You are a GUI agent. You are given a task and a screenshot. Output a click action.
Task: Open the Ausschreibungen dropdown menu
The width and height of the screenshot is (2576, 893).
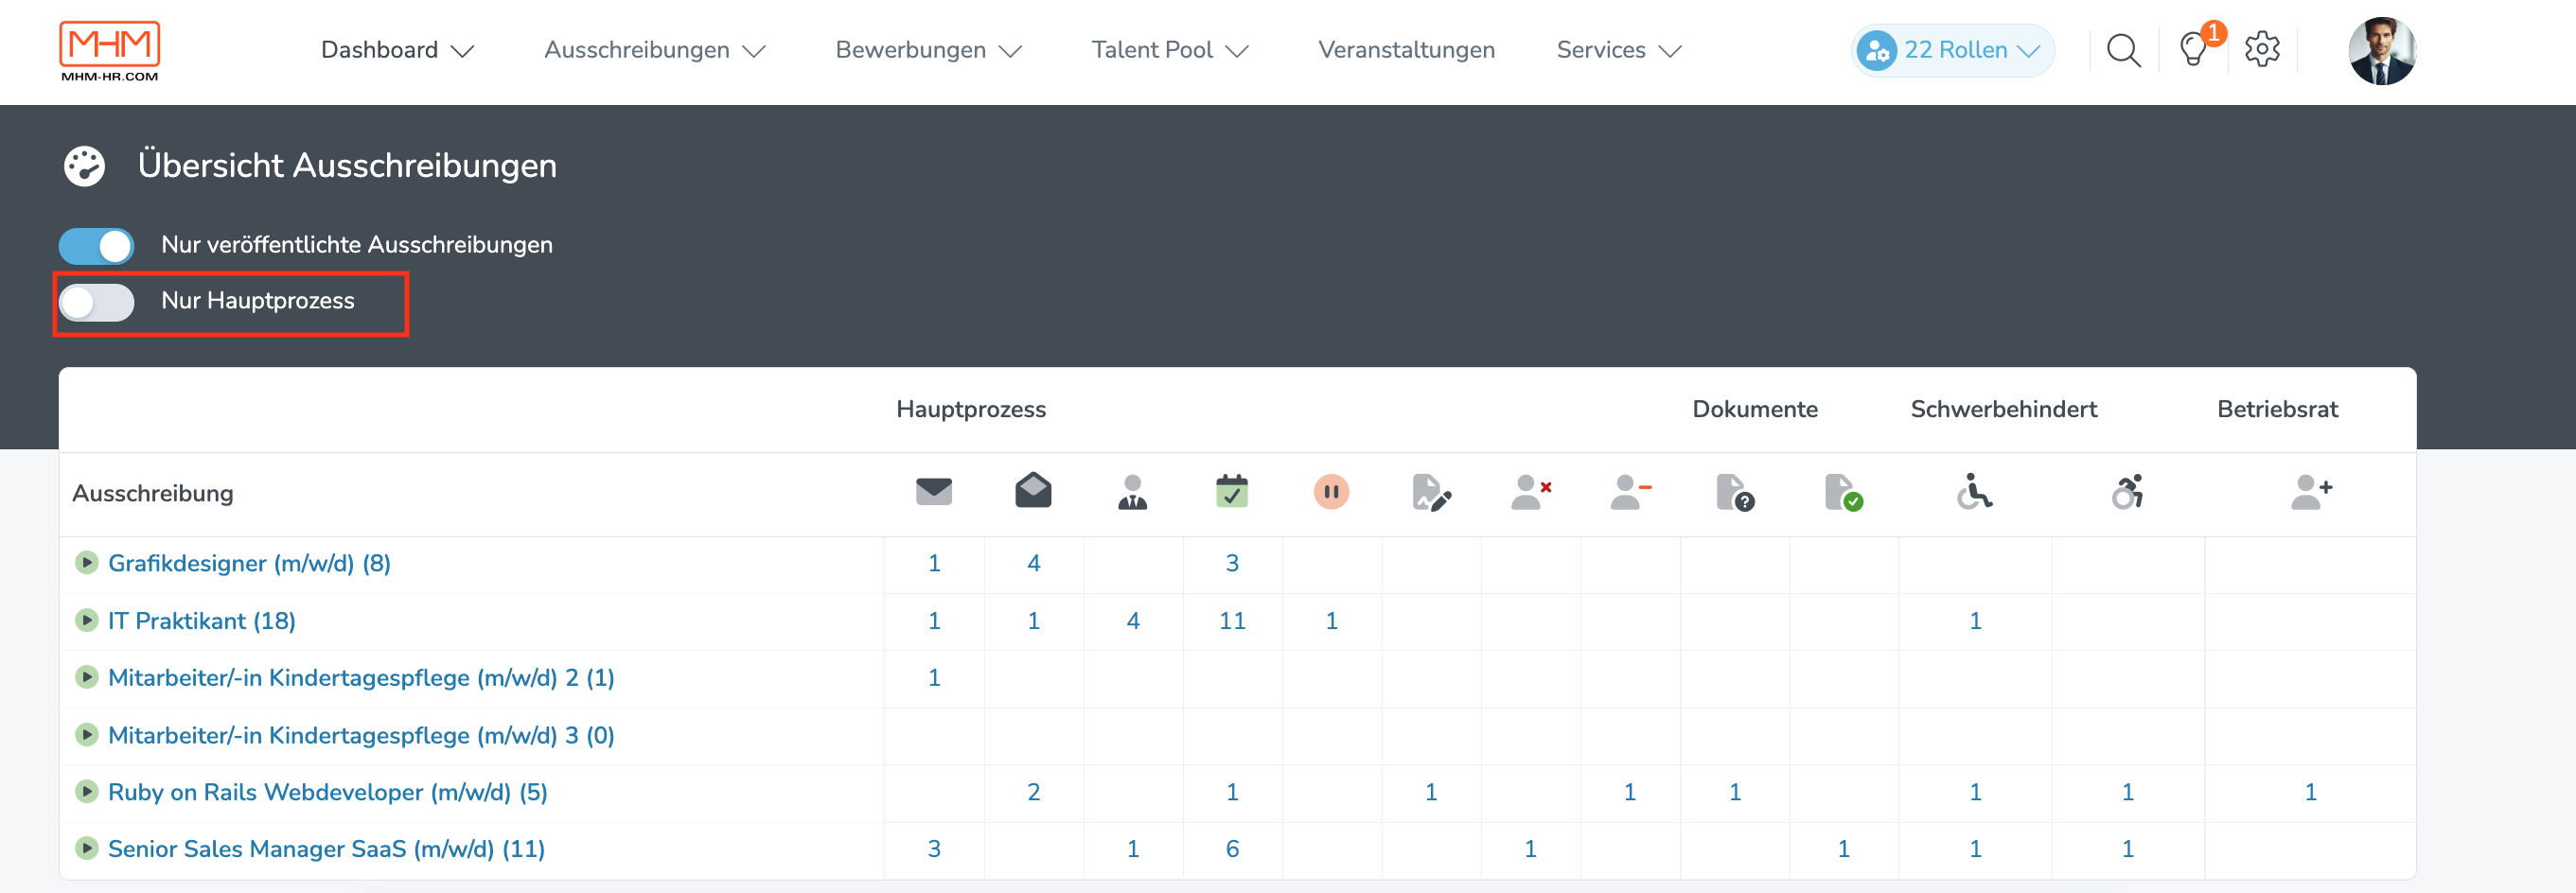(x=654, y=50)
